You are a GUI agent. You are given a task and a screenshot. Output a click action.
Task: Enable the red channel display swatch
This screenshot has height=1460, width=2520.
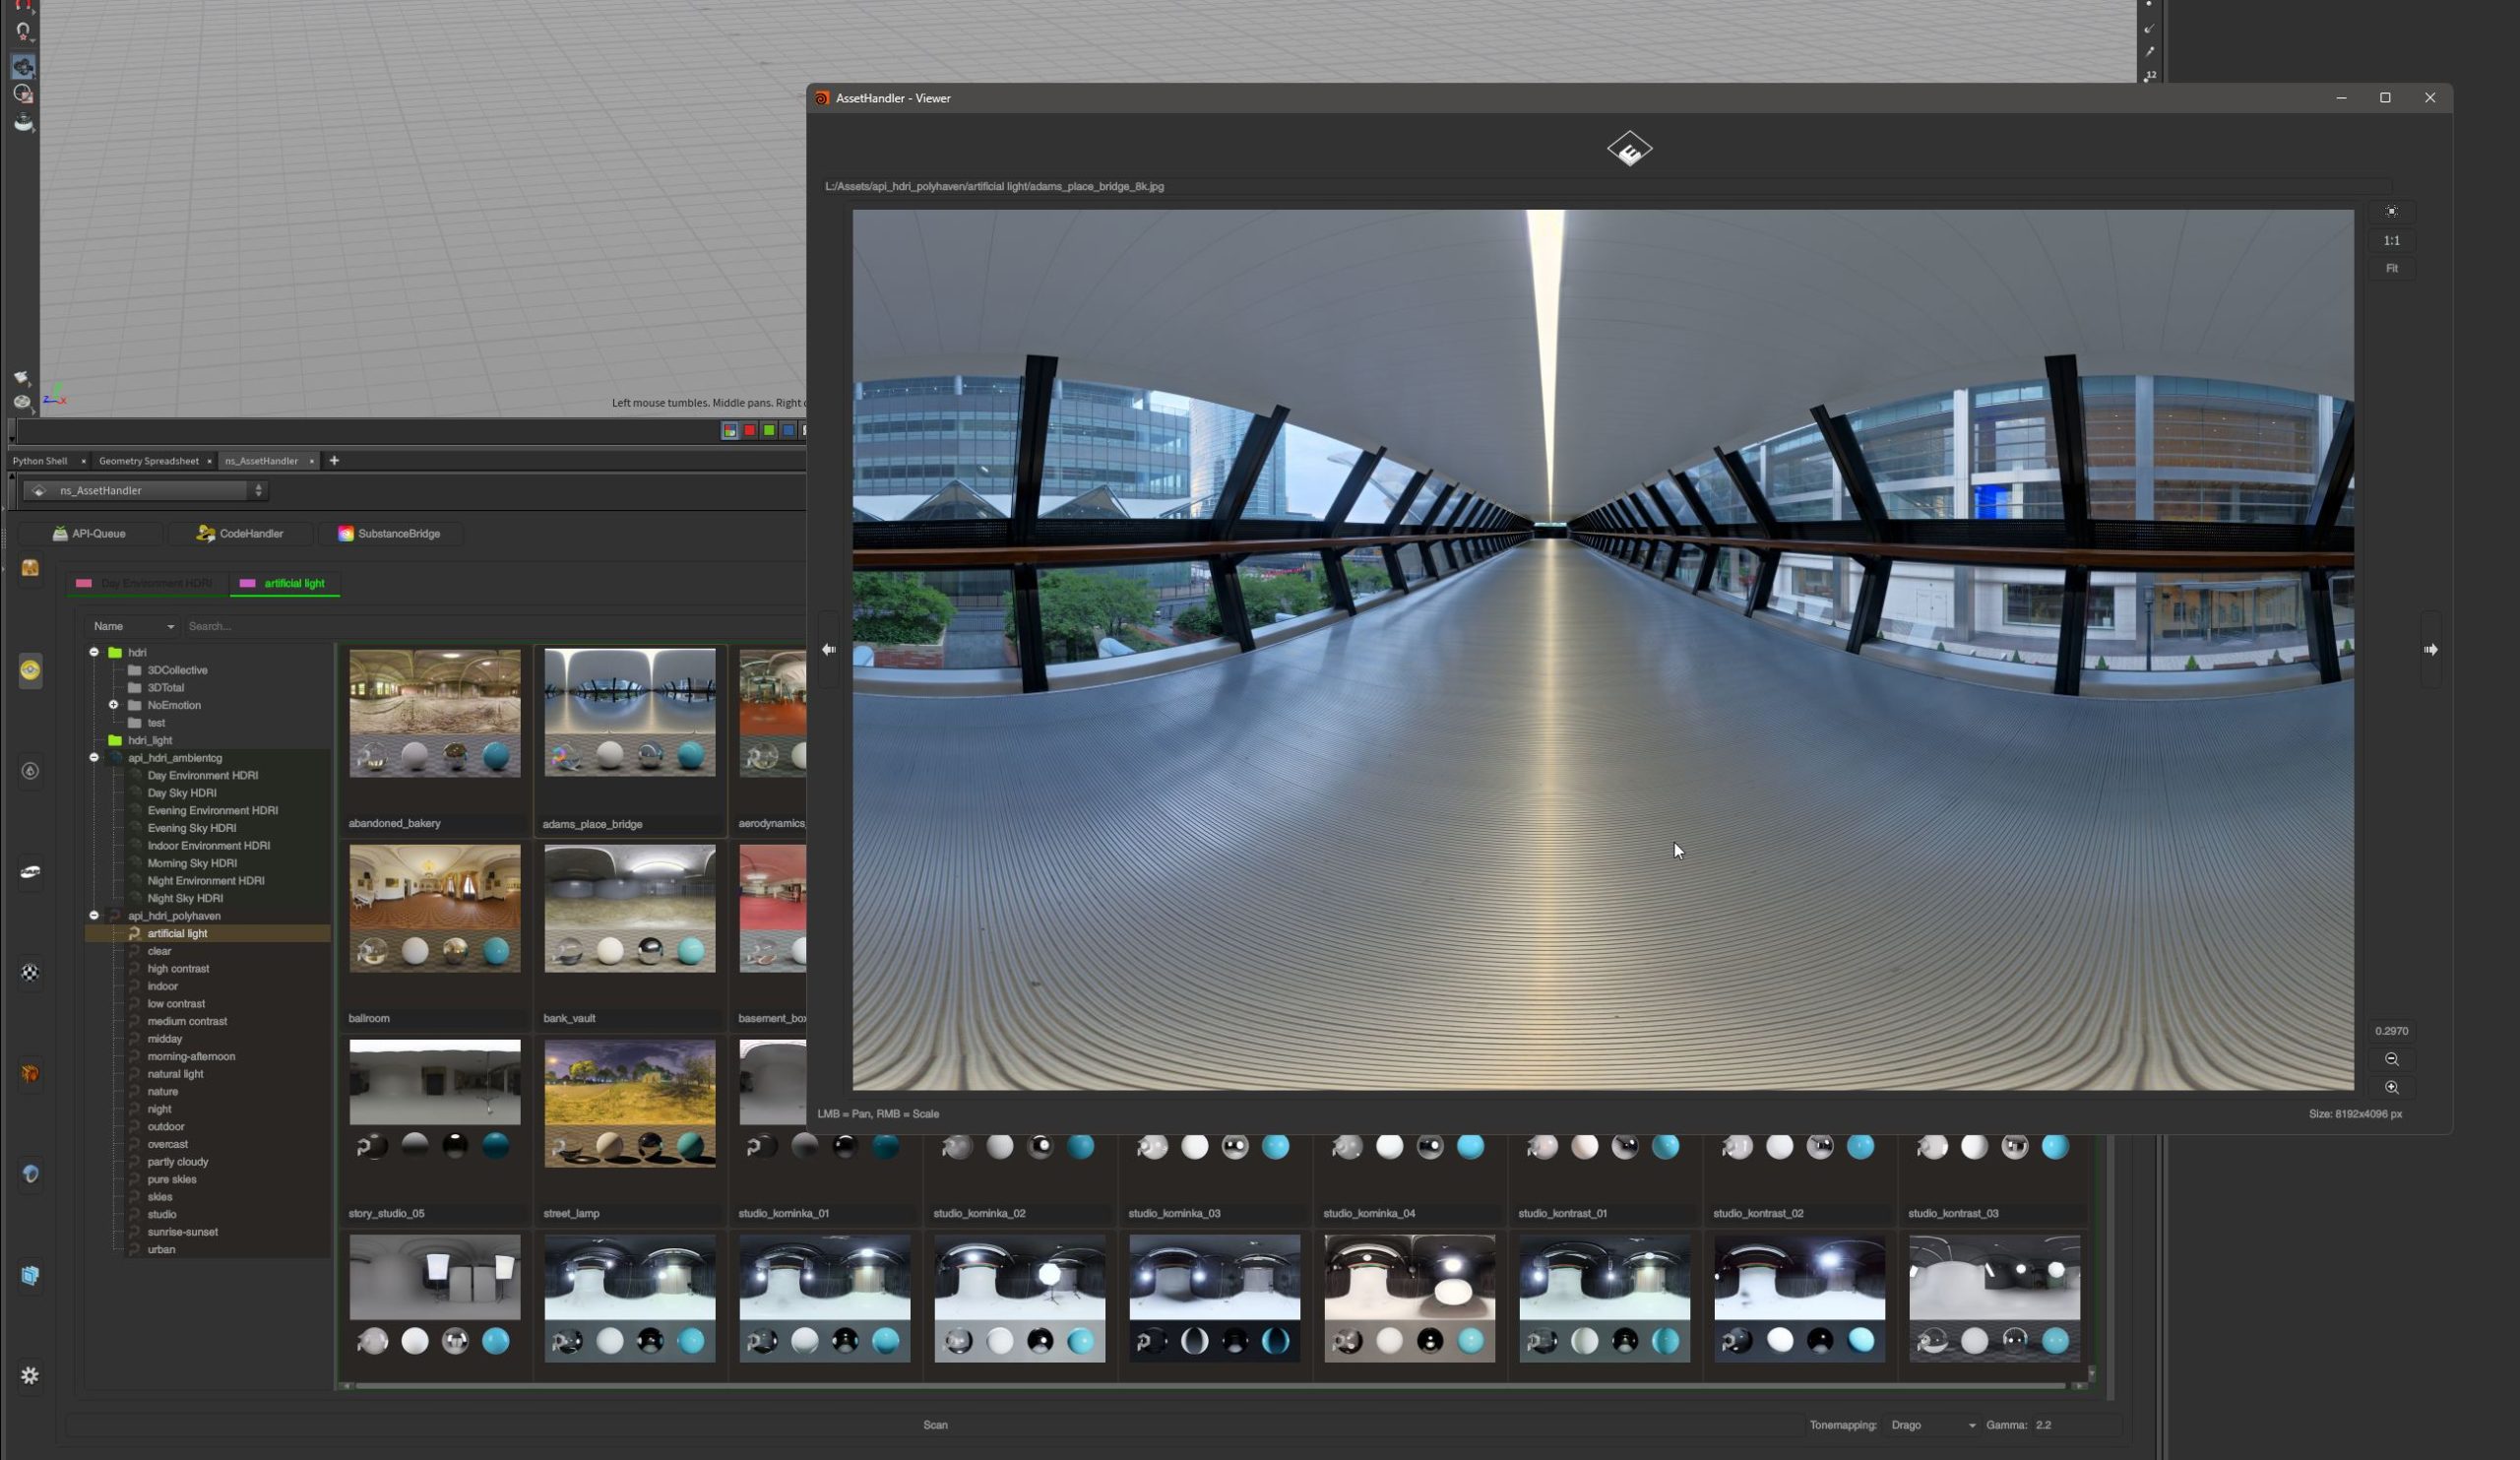coord(749,431)
